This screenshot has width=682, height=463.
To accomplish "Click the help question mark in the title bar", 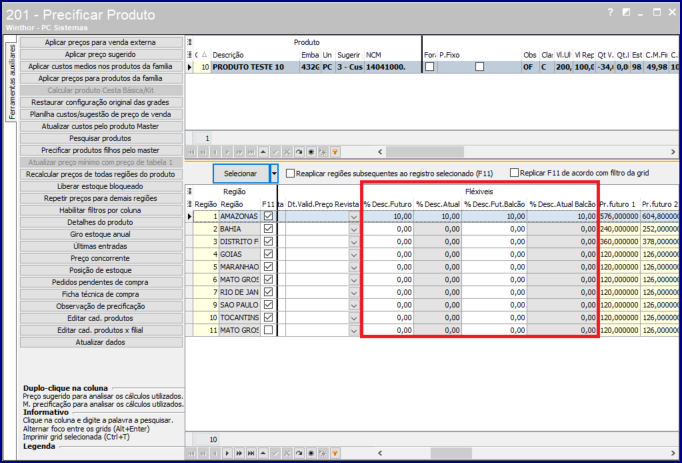I will pyautogui.click(x=610, y=12).
